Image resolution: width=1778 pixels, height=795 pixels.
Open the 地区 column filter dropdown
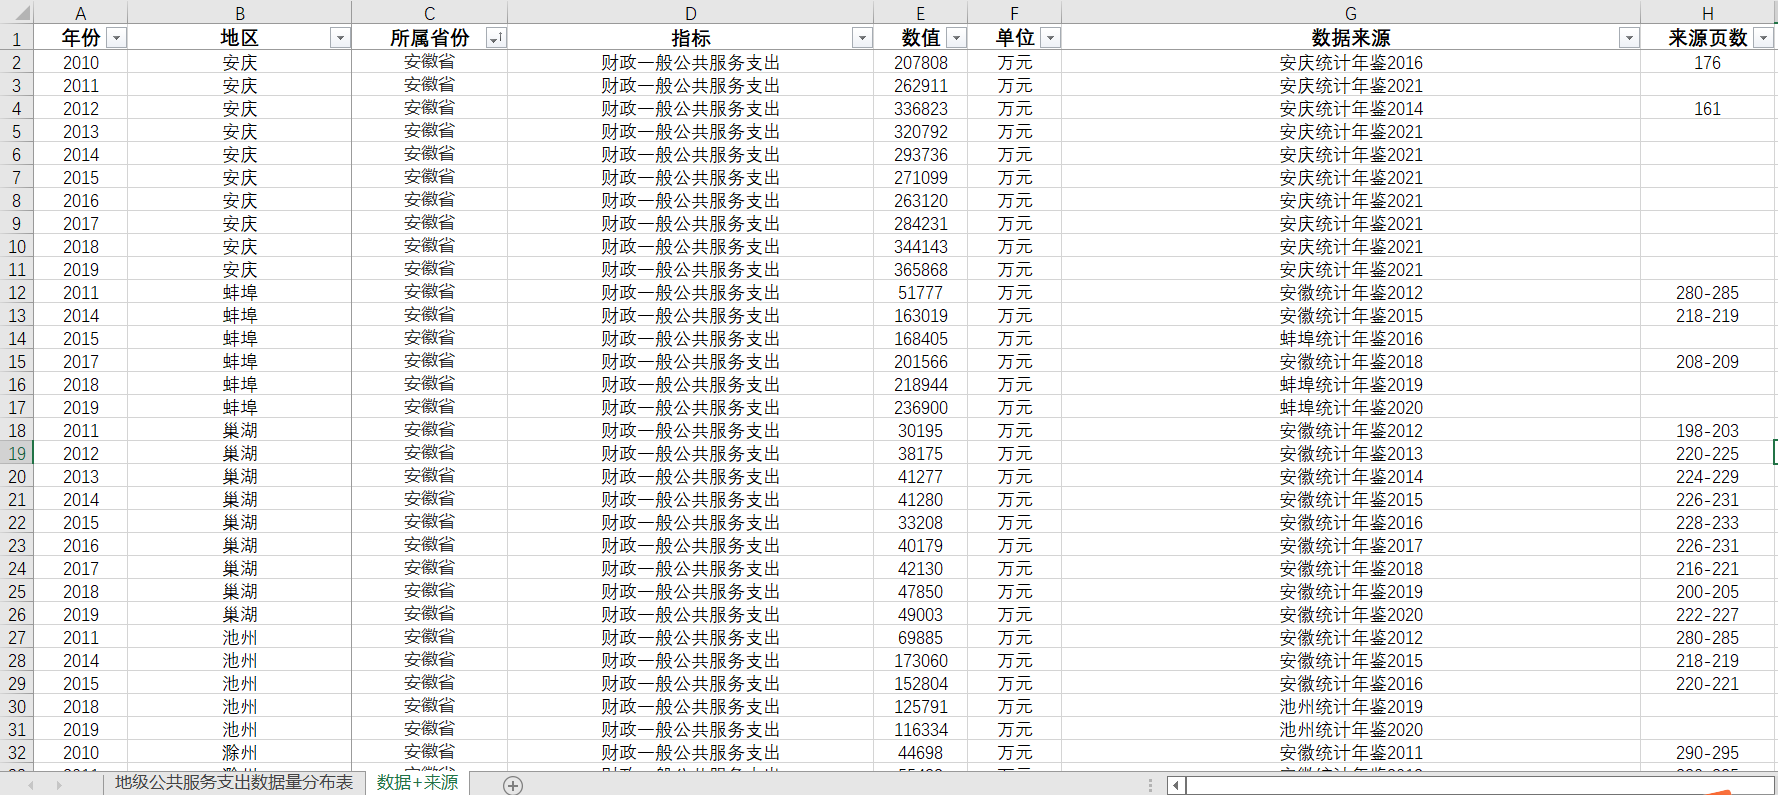click(x=340, y=38)
